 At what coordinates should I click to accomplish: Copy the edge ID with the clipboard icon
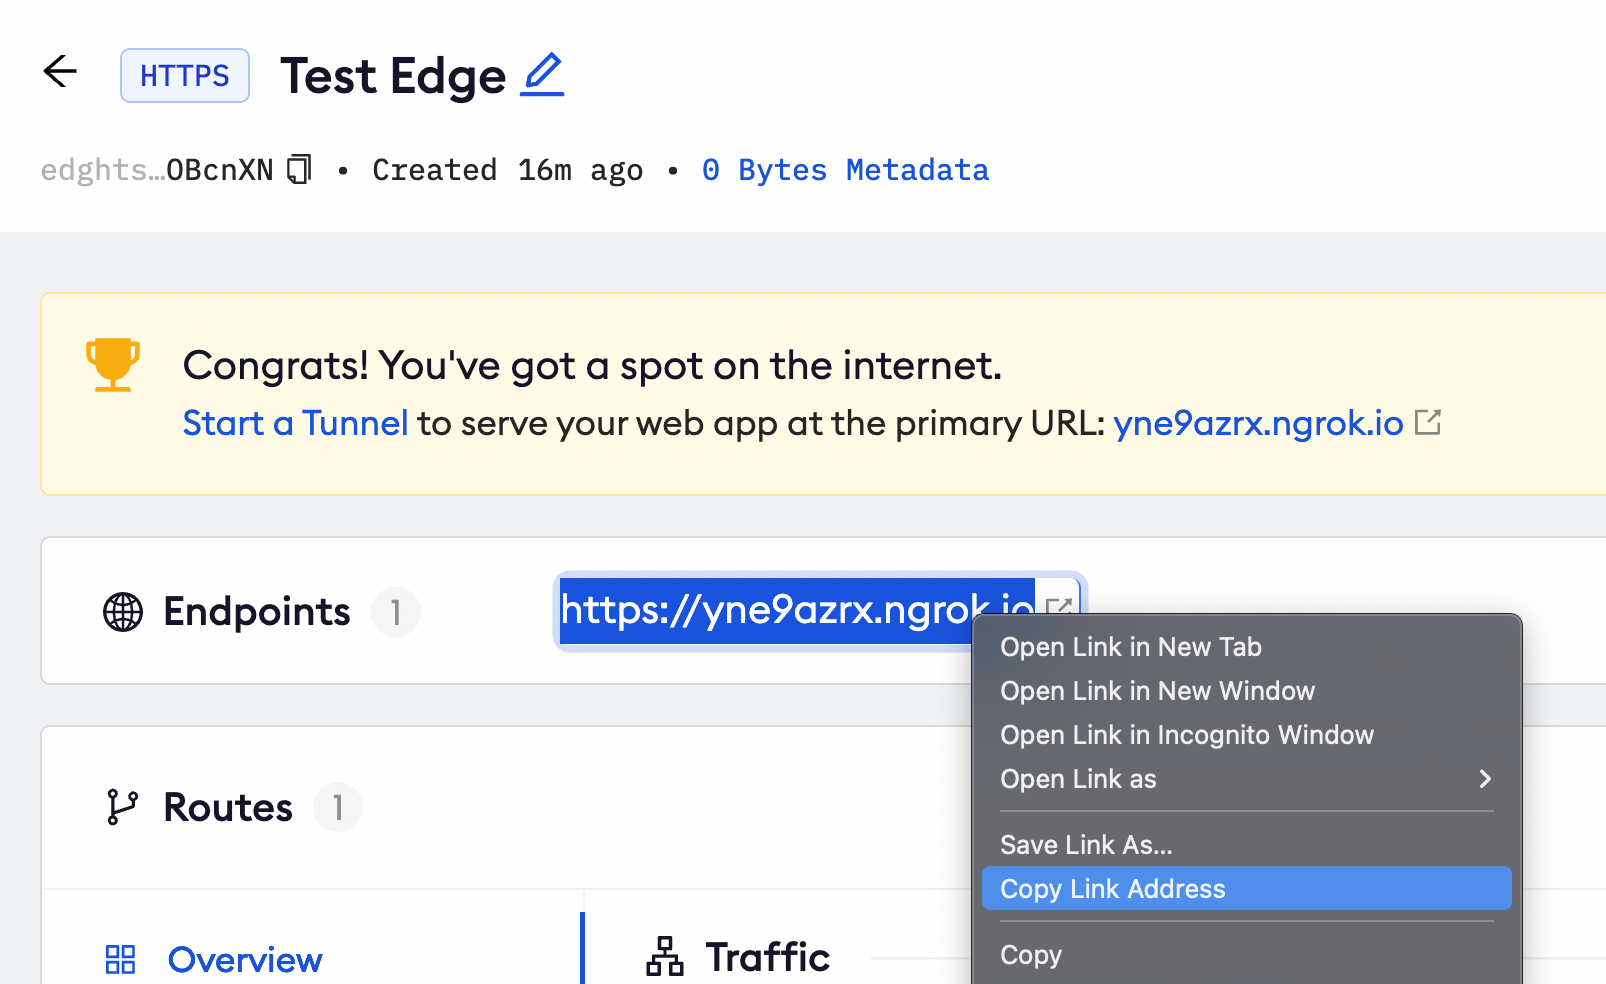pos(299,169)
